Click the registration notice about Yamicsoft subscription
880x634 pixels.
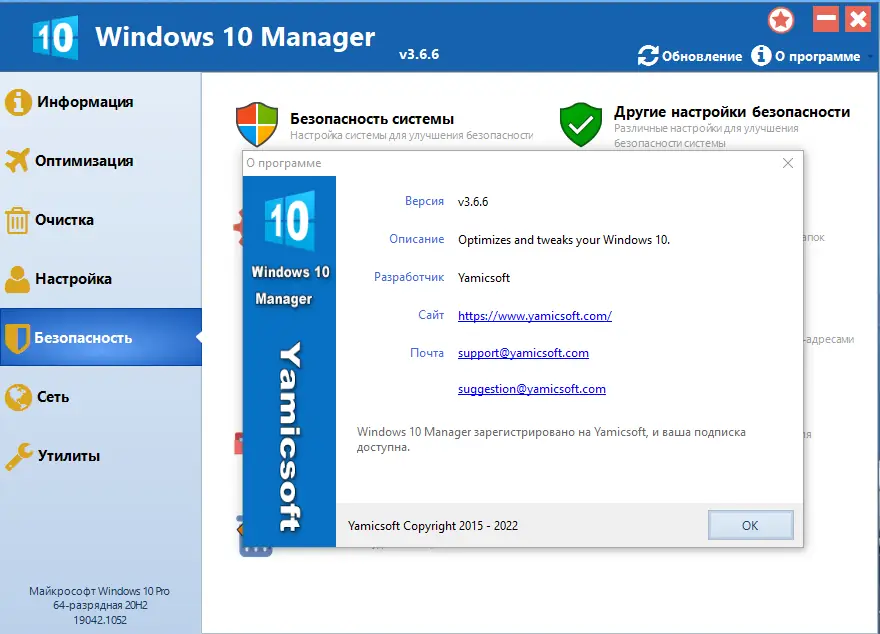(x=551, y=439)
